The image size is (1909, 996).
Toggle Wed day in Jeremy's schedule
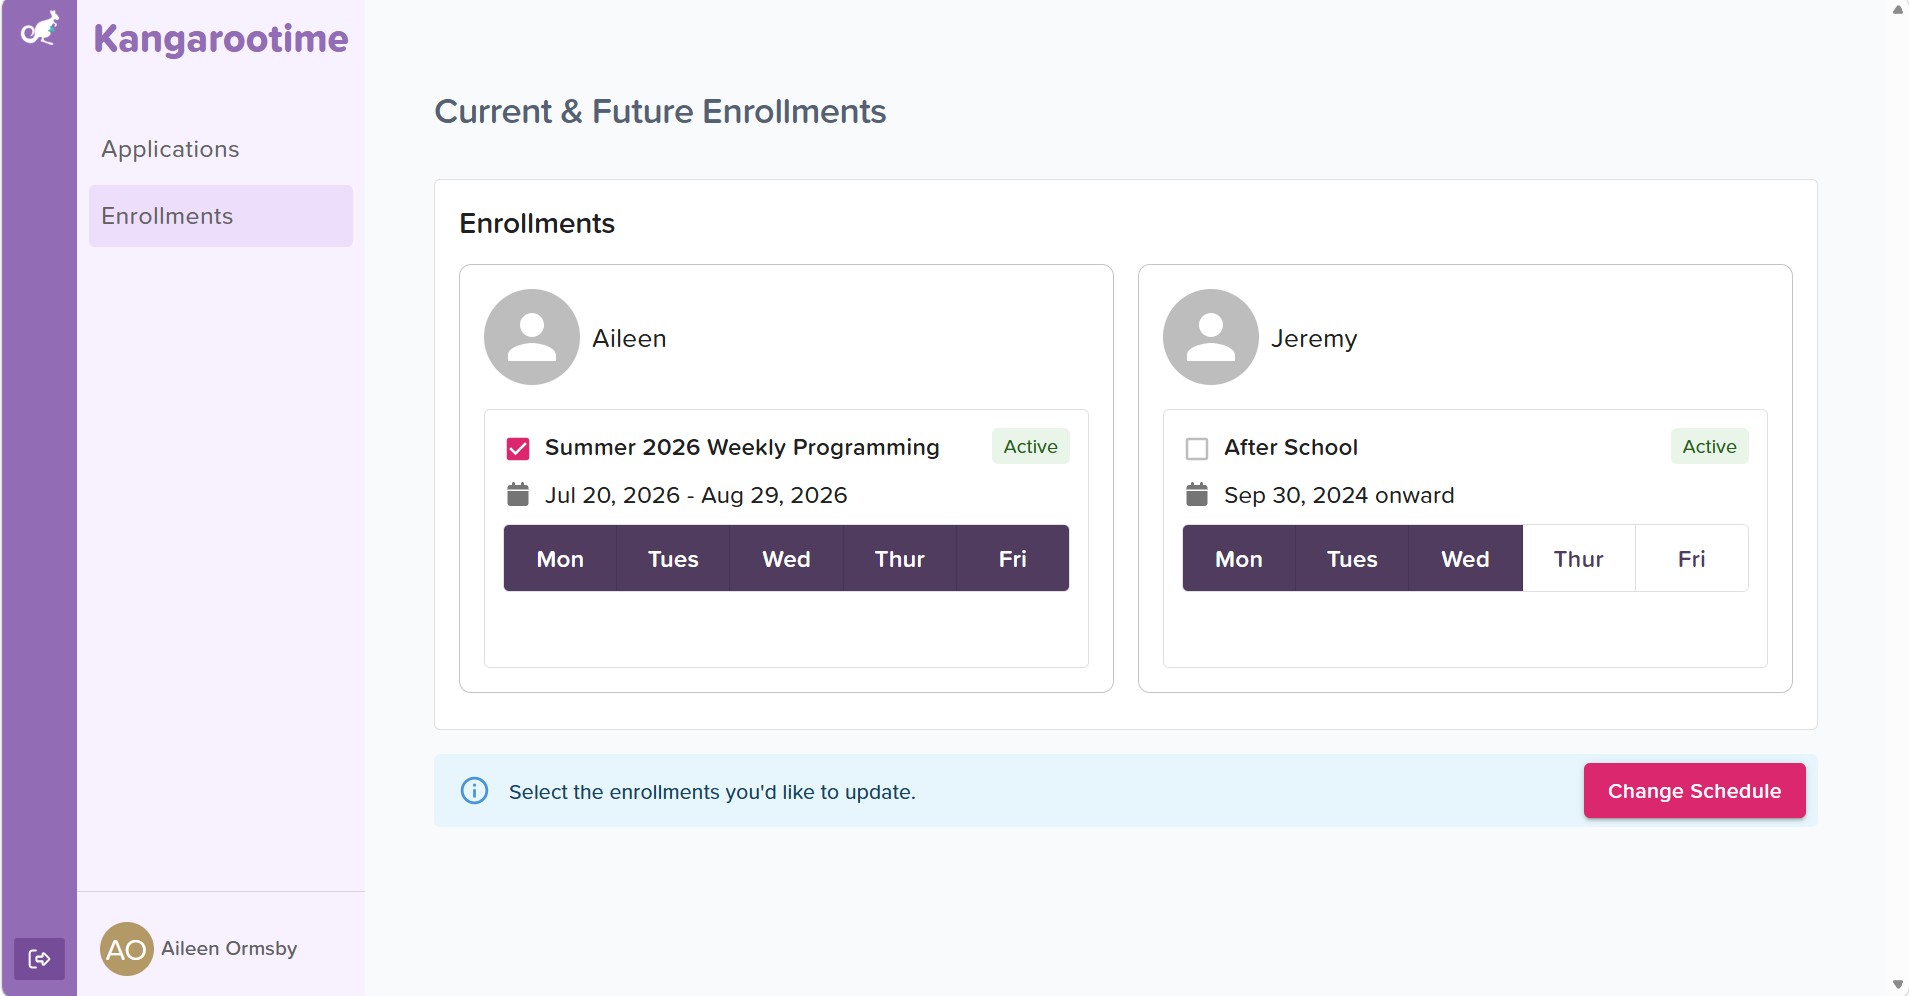point(1466,558)
